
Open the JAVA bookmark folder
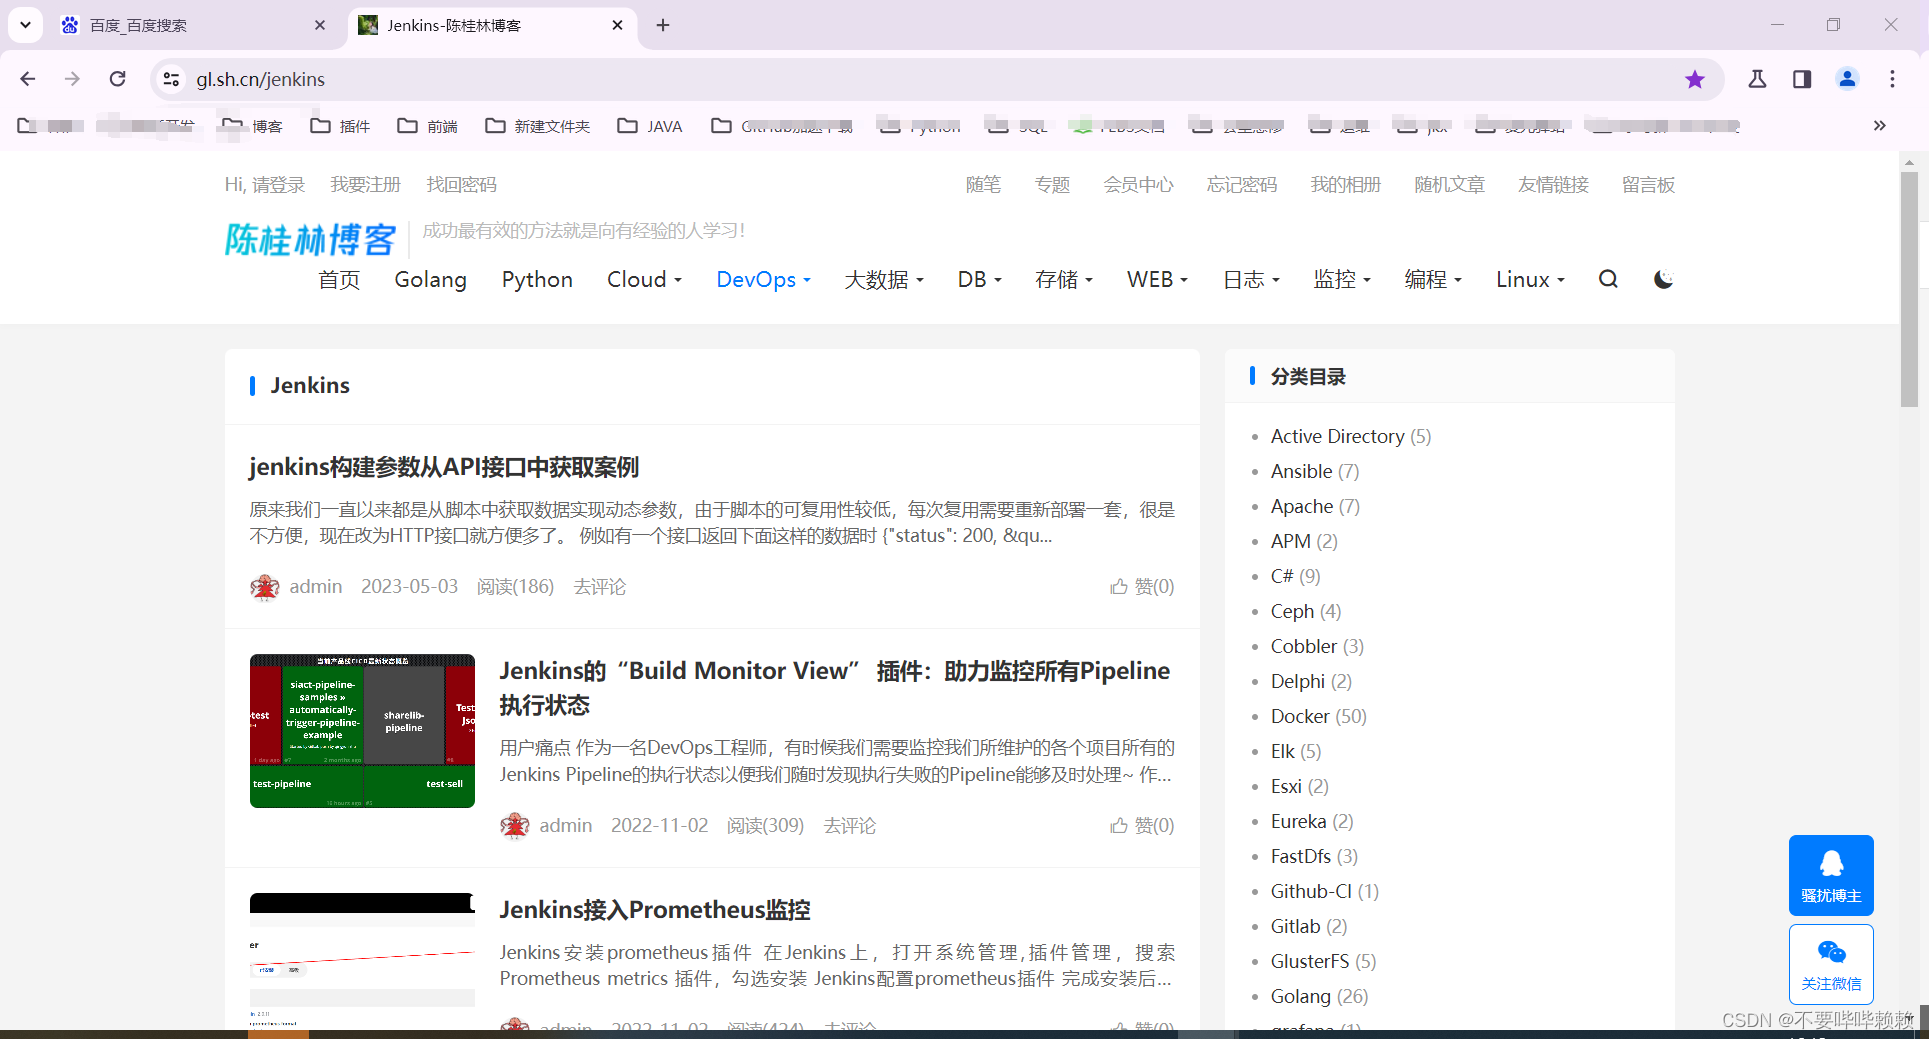click(650, 126)
